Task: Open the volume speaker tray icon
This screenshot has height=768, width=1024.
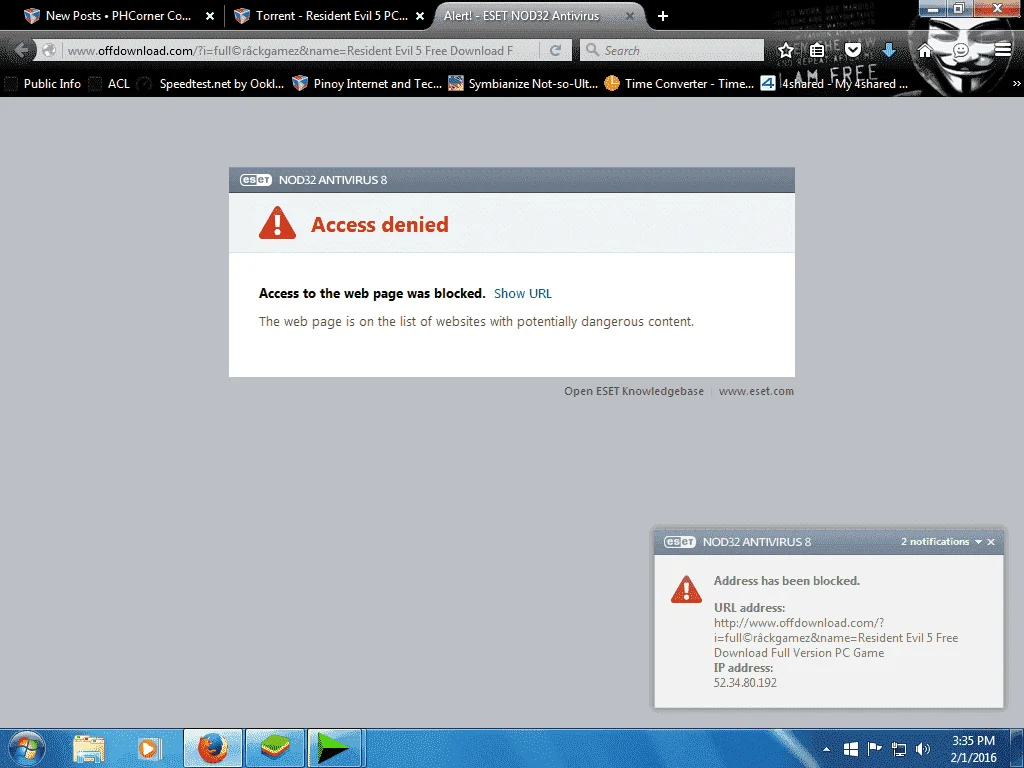Action: pyautogui.click(x=923, y=749)
